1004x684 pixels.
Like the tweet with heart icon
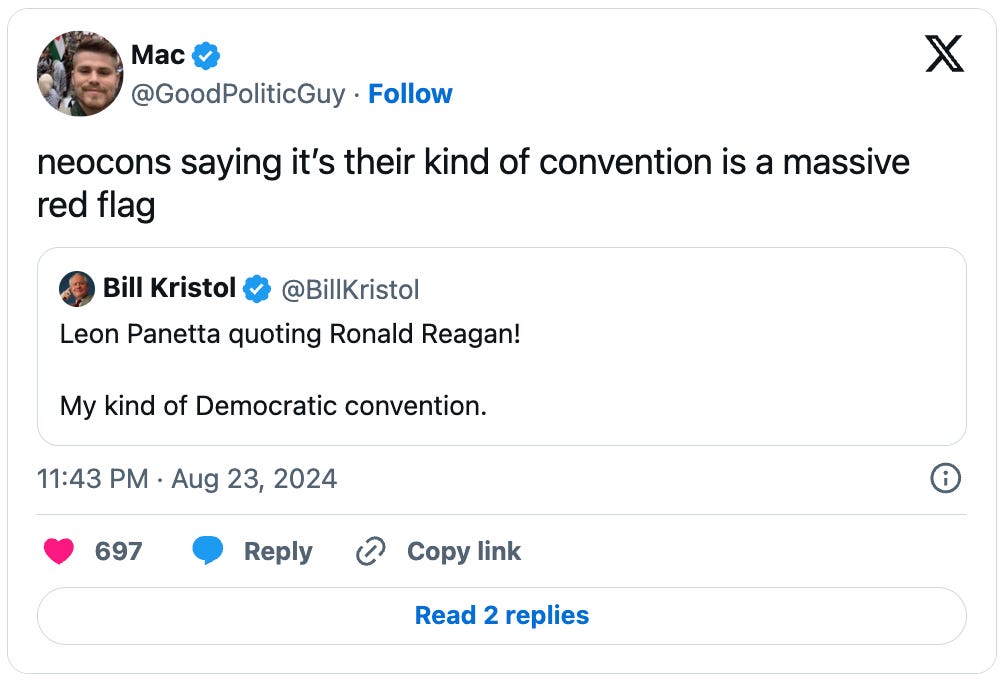coord(59,551)
